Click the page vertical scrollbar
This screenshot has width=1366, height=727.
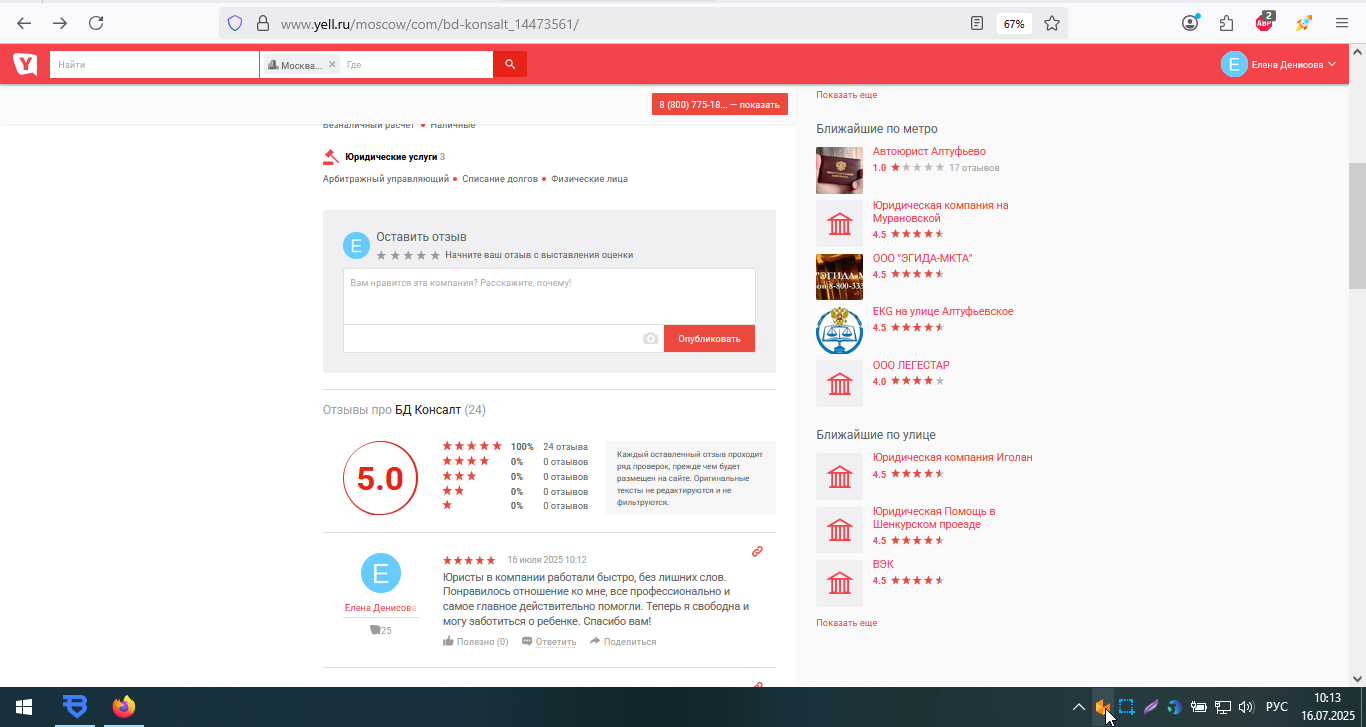click(x=1357, y=225)
